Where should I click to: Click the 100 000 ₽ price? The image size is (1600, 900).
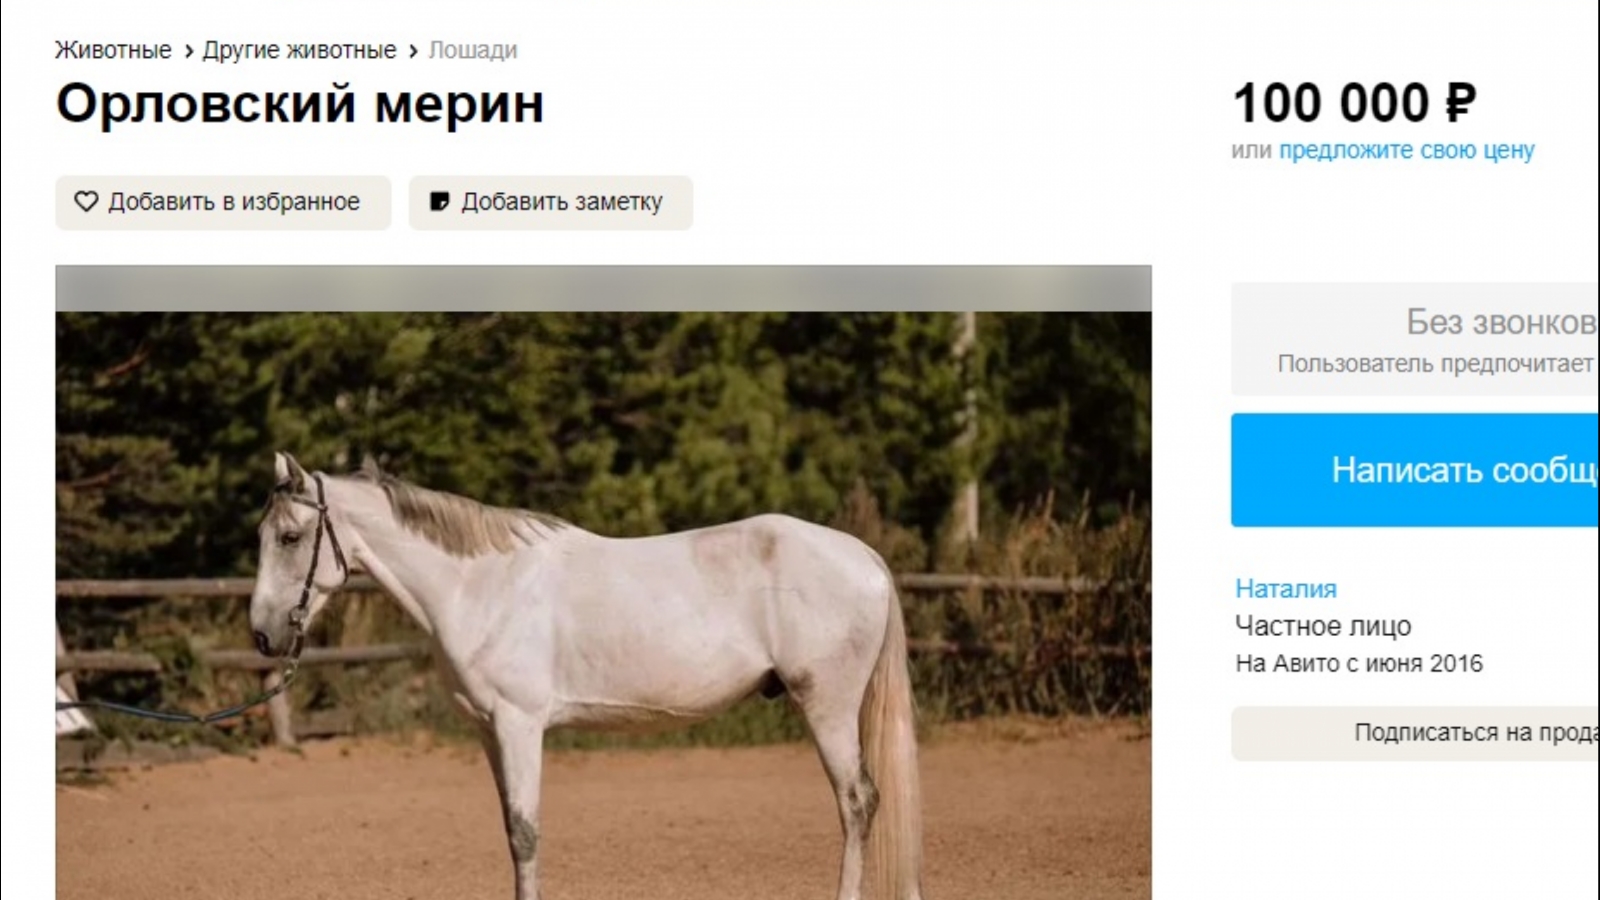[x=1354, y=103]
